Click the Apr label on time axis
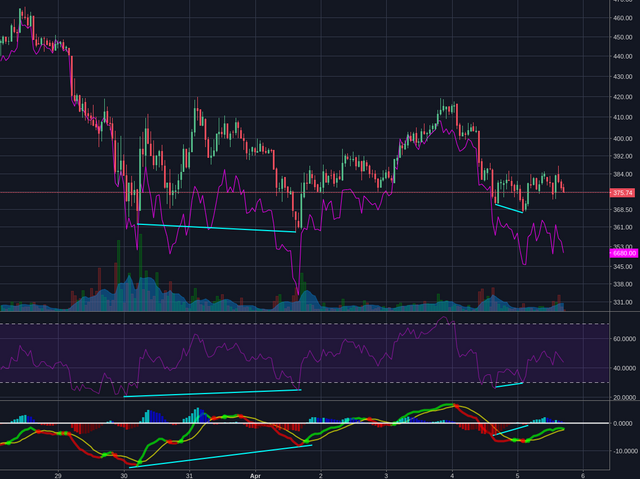The height and width of the screenshot is (479, 640). pyautogui.click(x=255, y=476)
